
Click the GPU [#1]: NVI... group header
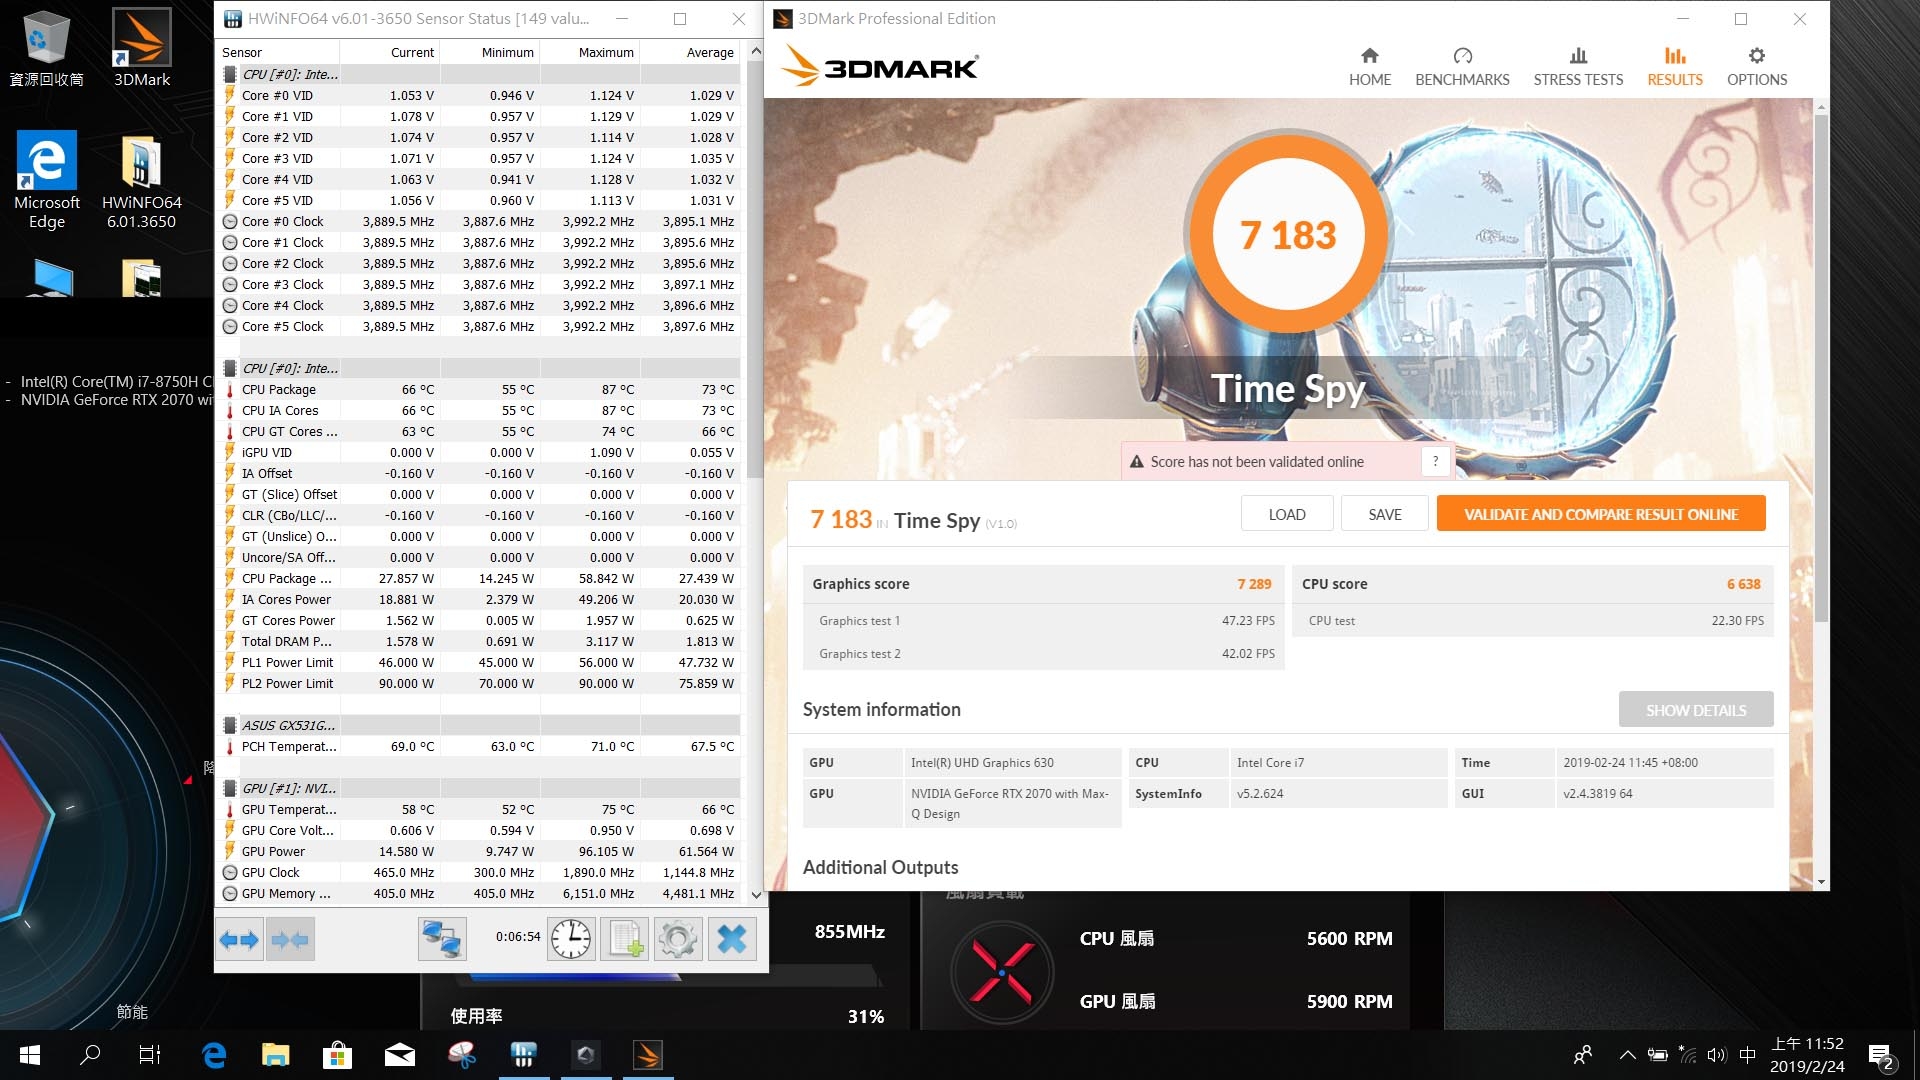click(480, 789)
